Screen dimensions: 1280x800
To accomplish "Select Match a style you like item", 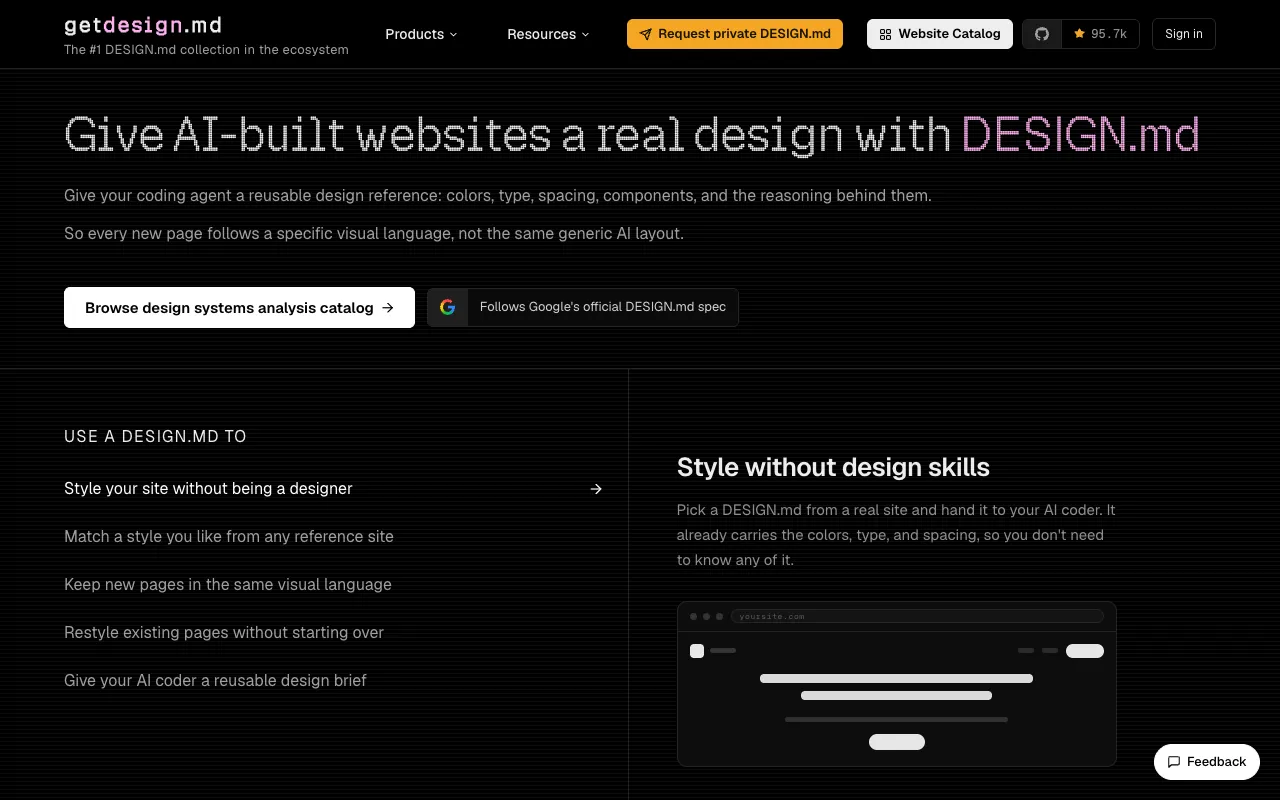I will 229,536.
